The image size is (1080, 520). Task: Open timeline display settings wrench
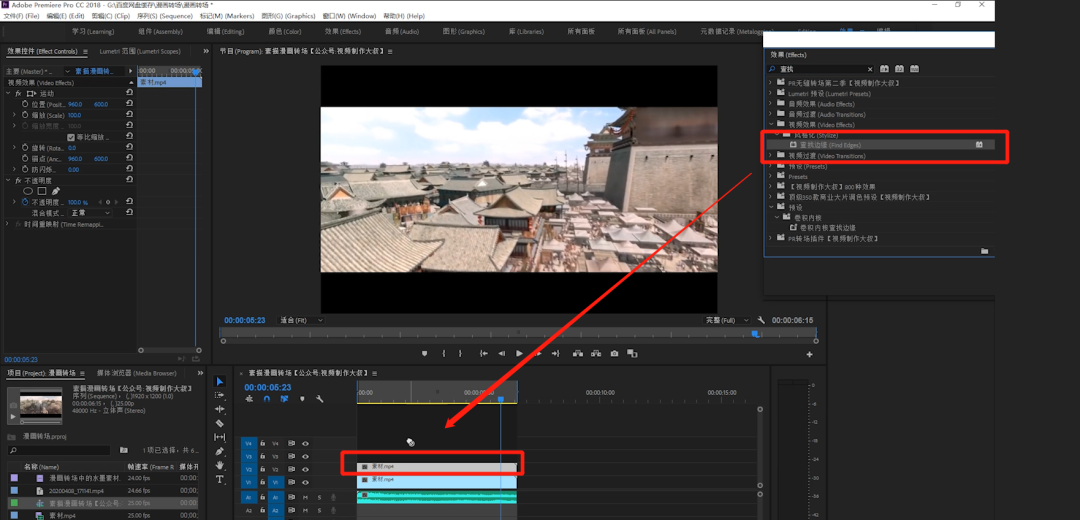tap(320, 399)
